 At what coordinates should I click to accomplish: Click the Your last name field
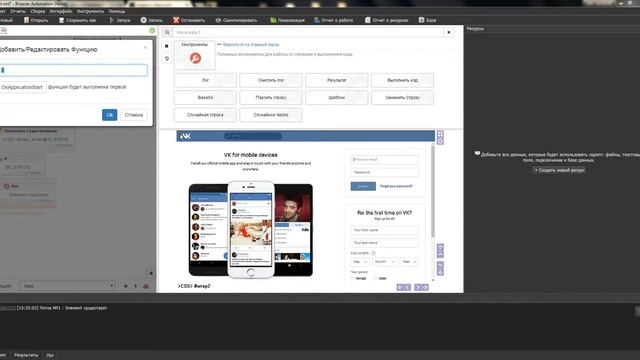[384, 243]
